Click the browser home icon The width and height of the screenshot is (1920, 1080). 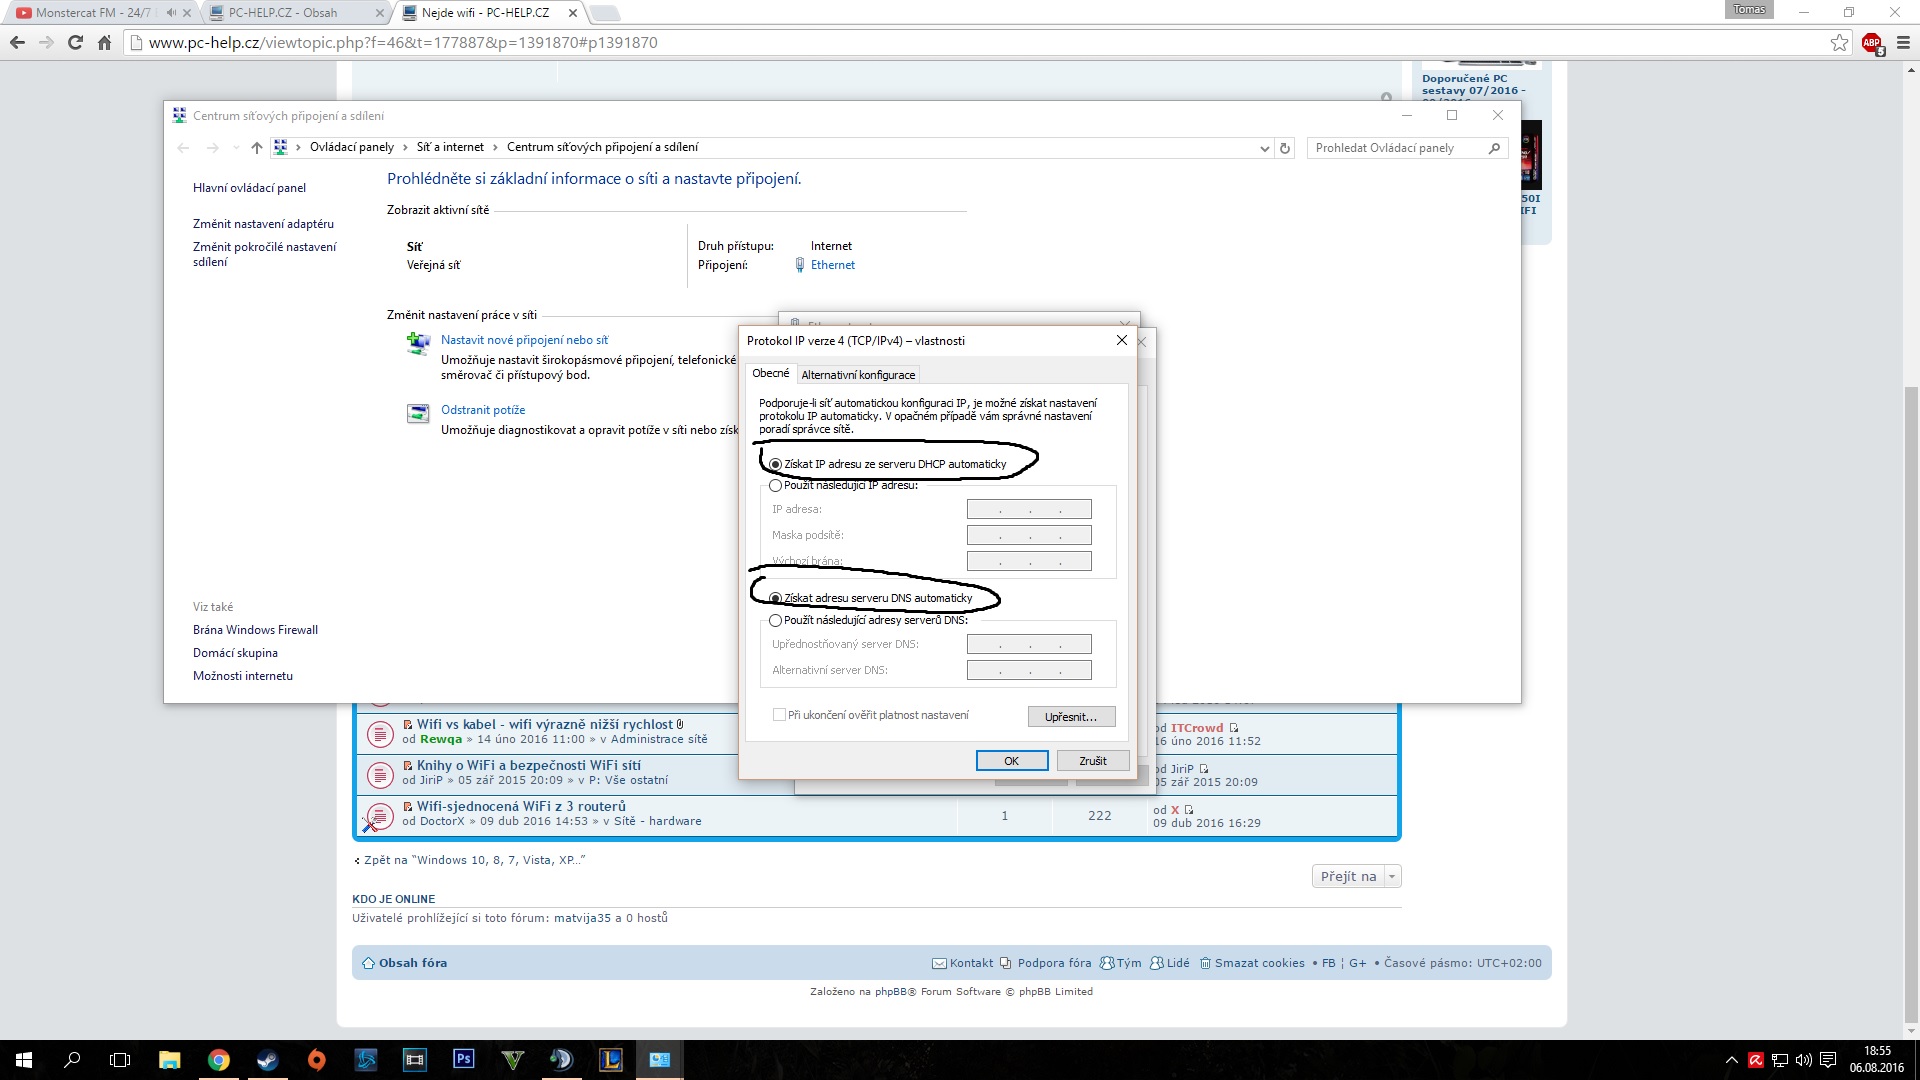coord(104,42)
